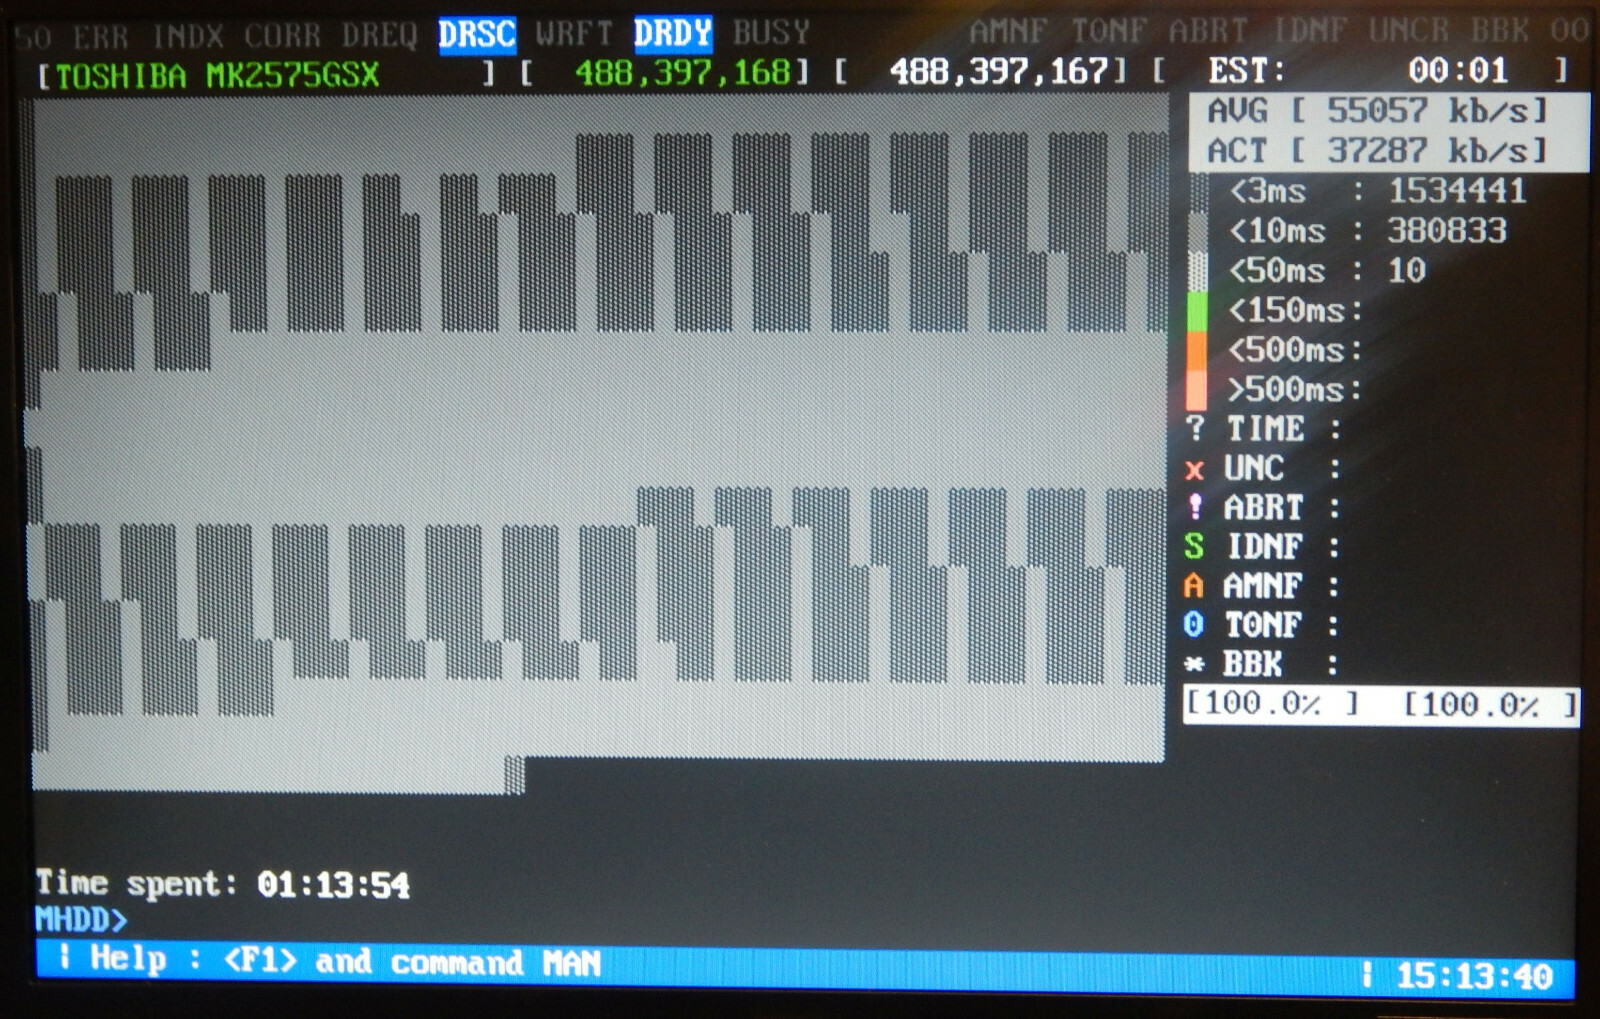Click the command MAN text in status bar
This screenshot has height=1019, width=1600.
click(496, 963)
